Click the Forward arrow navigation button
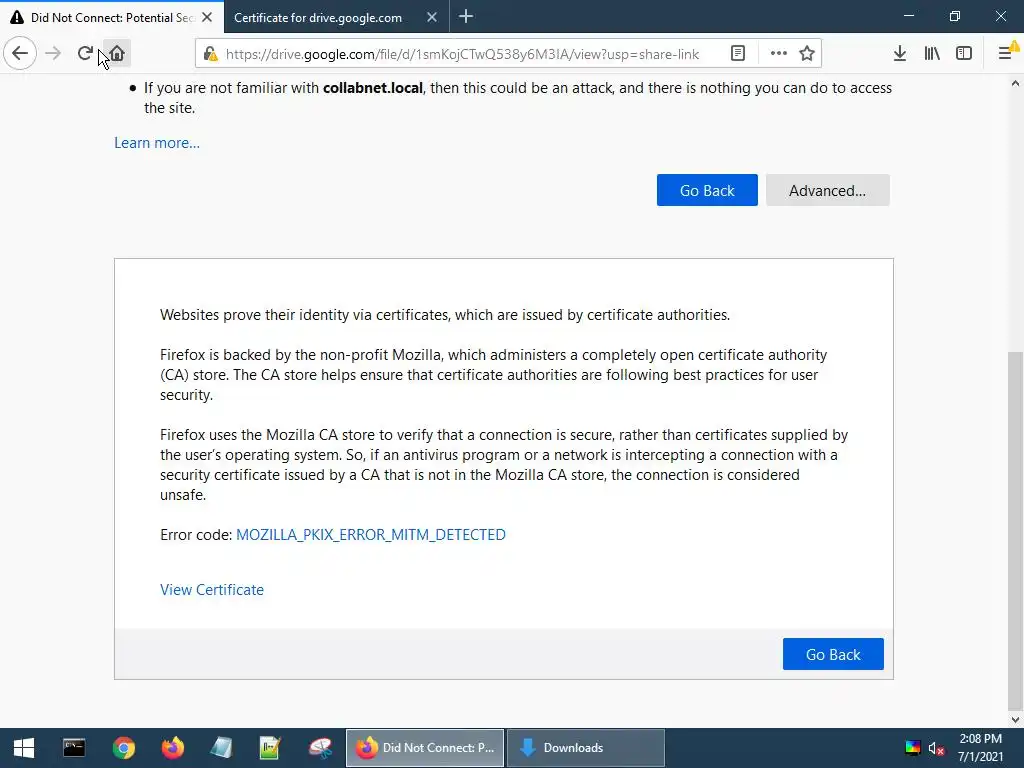This screenshot has width=1024, height=768. [x=53, y=54]
